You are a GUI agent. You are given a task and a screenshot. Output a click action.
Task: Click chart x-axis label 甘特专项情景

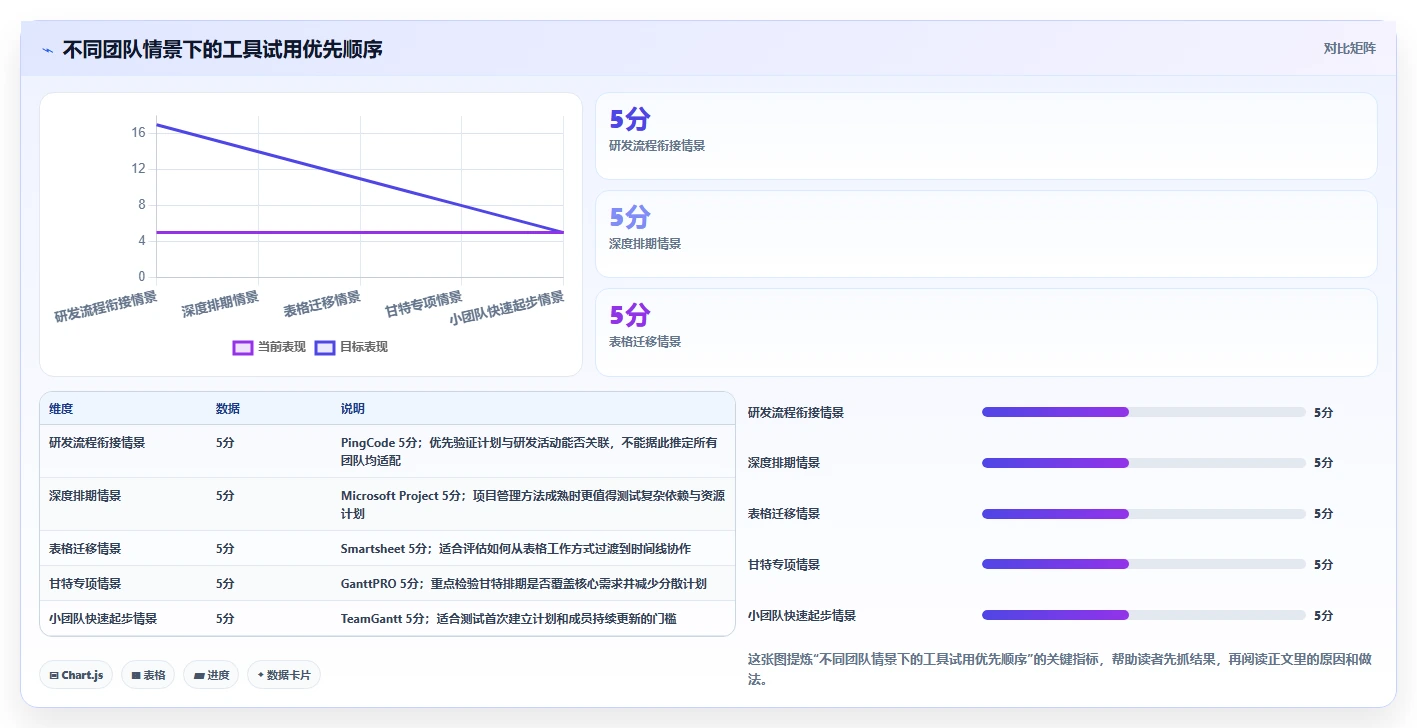click(x=424, y=304)
